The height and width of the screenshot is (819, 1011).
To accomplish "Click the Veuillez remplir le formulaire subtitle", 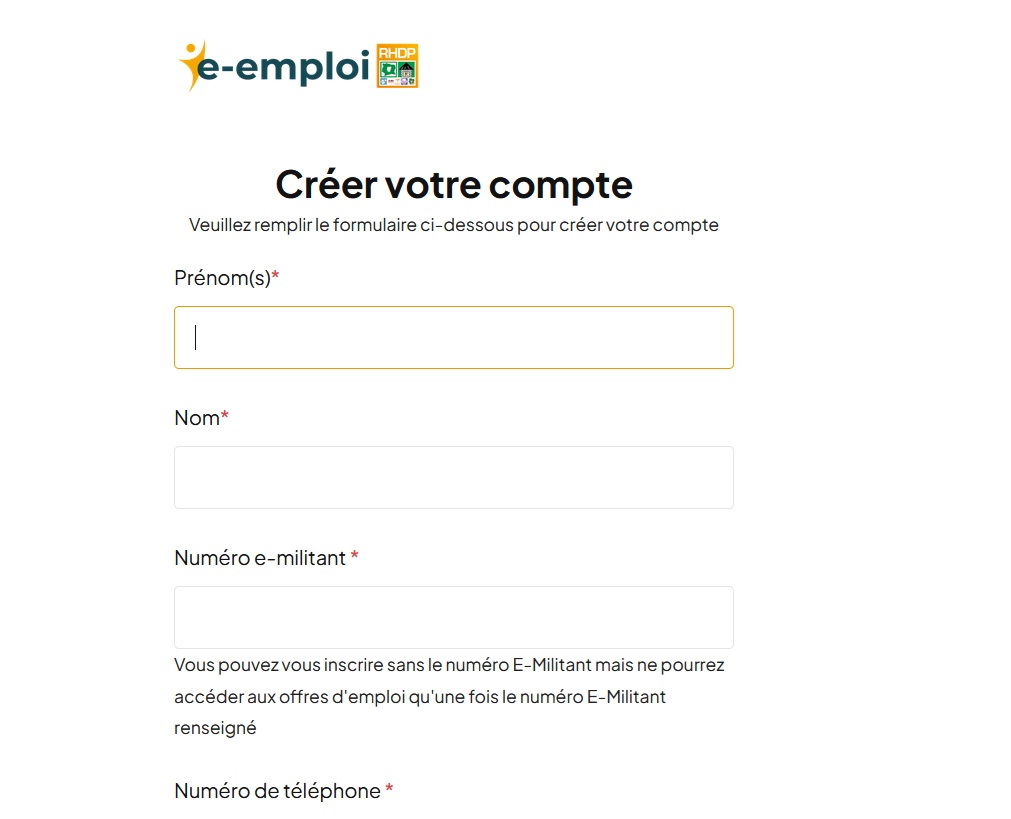I will click(454, 225).
